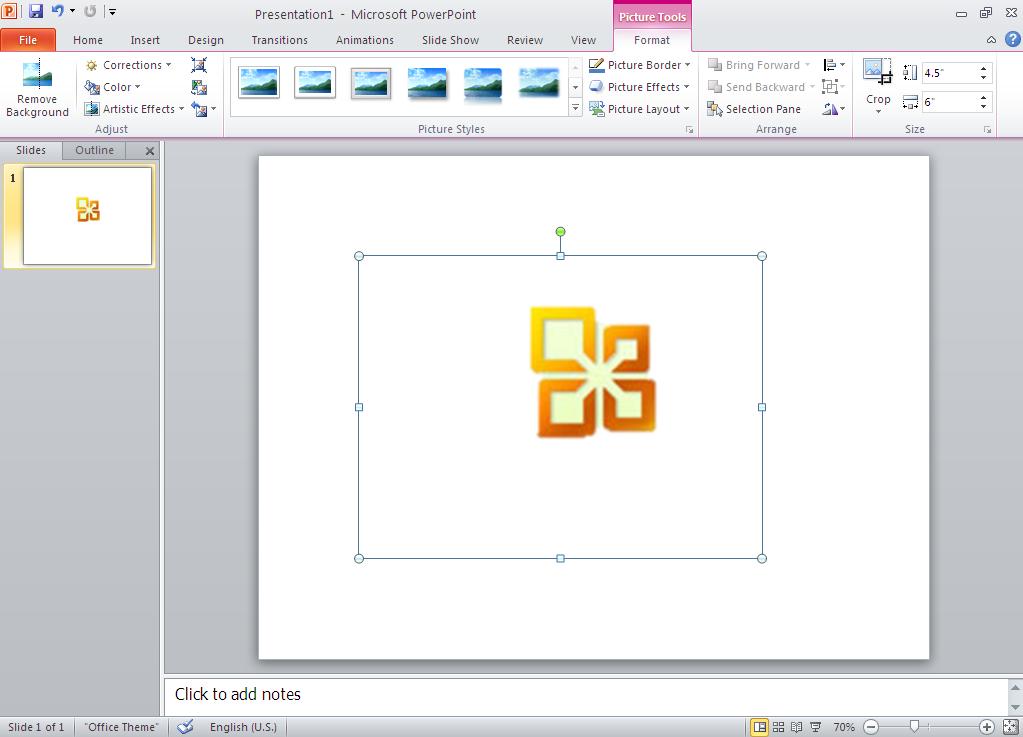
Task: Click the PowerPoint Help question mark icon
Action: (1013, 39)
